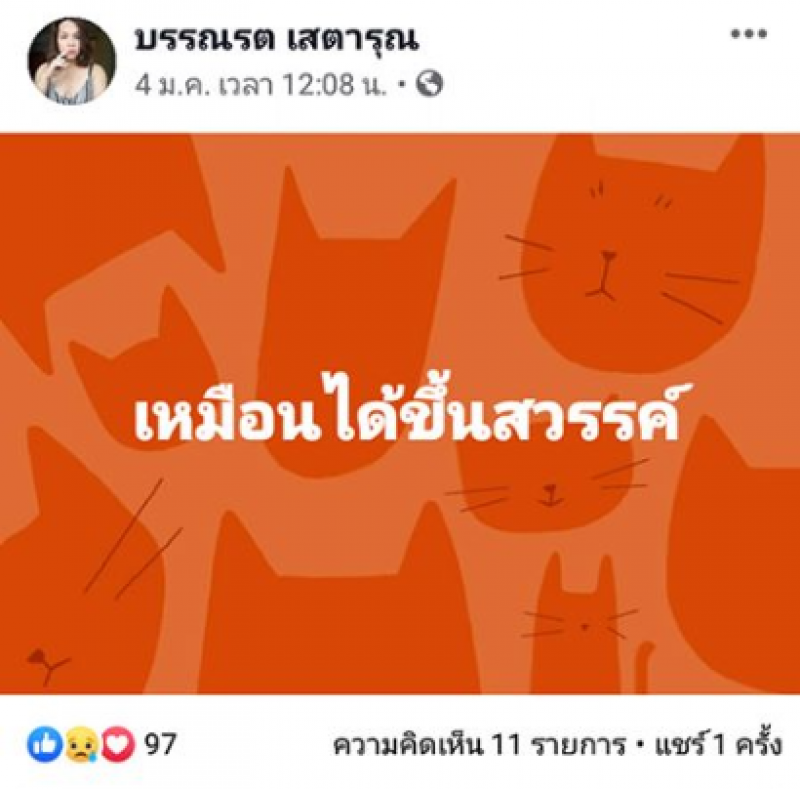800x789 pixels.
Task: View who reacted via the 97 count
Action: coord(160,745)
